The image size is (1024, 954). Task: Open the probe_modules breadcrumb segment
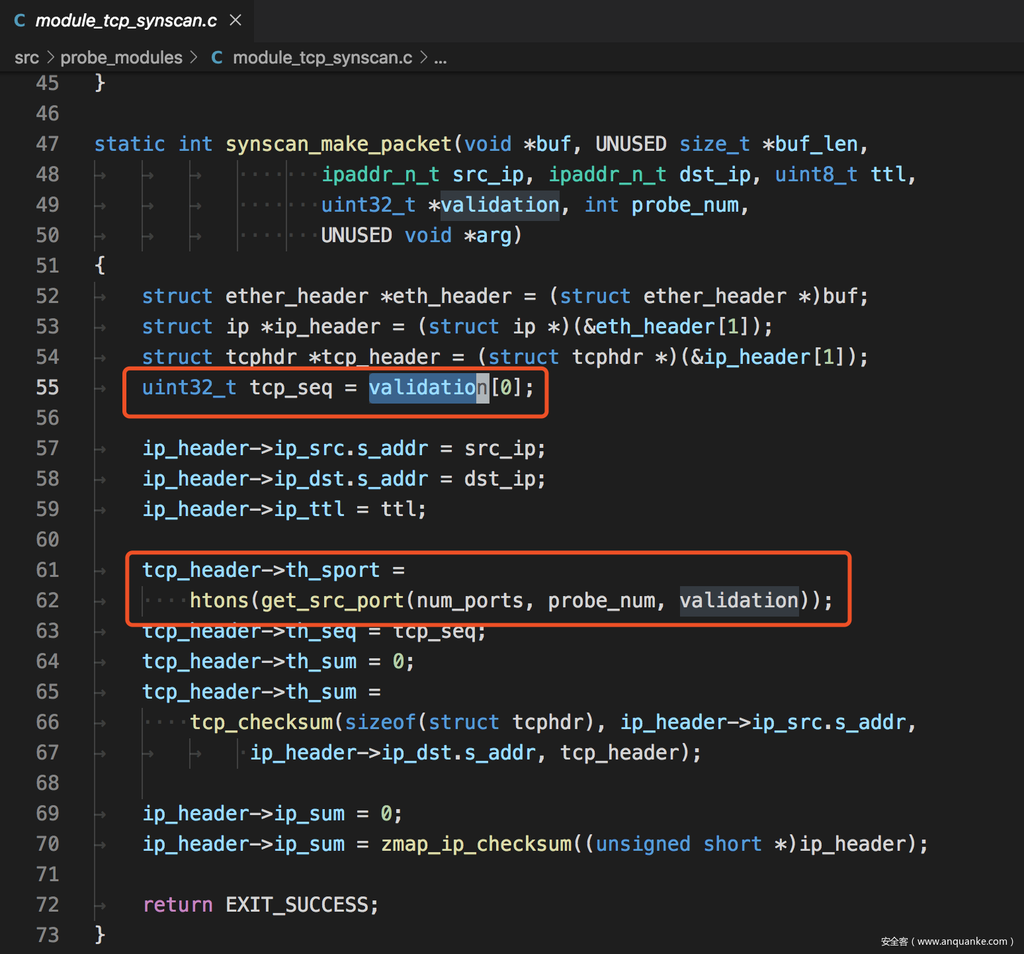[121, 58]
